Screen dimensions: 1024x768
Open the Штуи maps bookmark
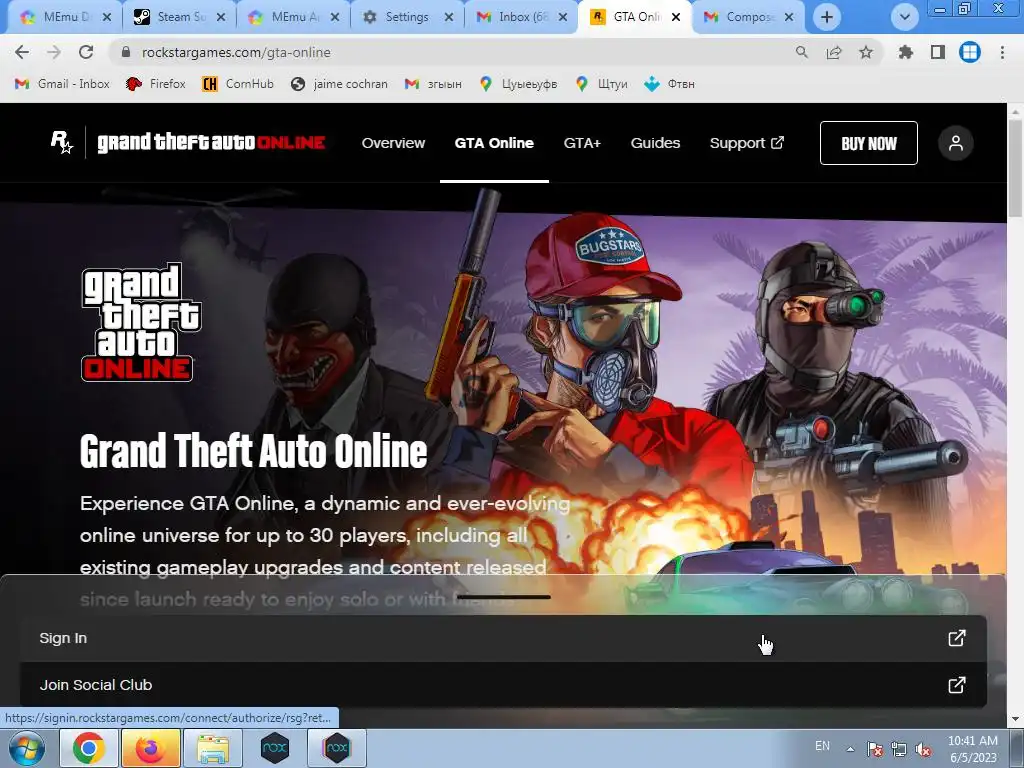point(601,84)
